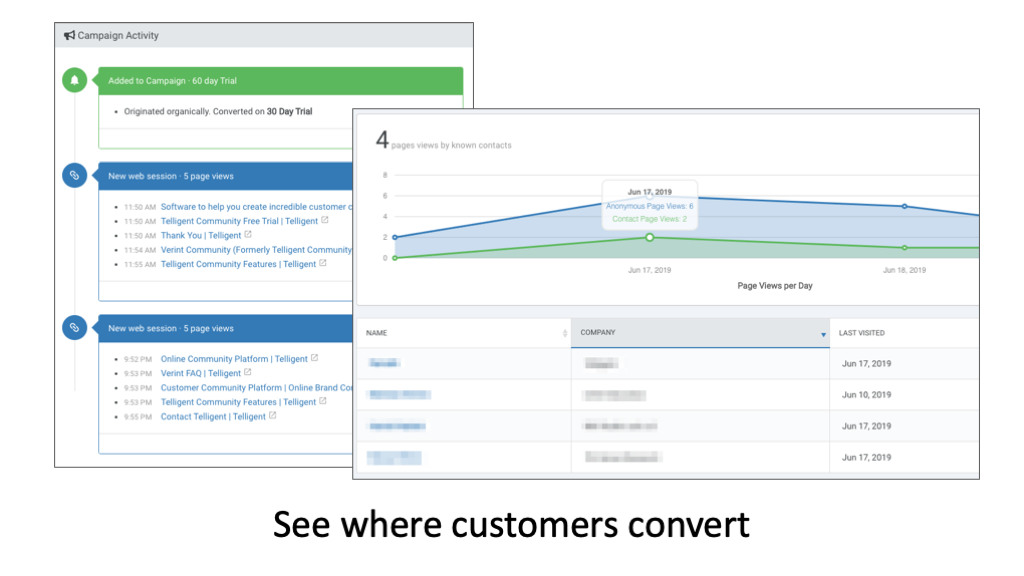Click '30 Day Trial' bold text
This screenshot has width=1024, height=576.
pyautogui.click(x=289, y=112)
